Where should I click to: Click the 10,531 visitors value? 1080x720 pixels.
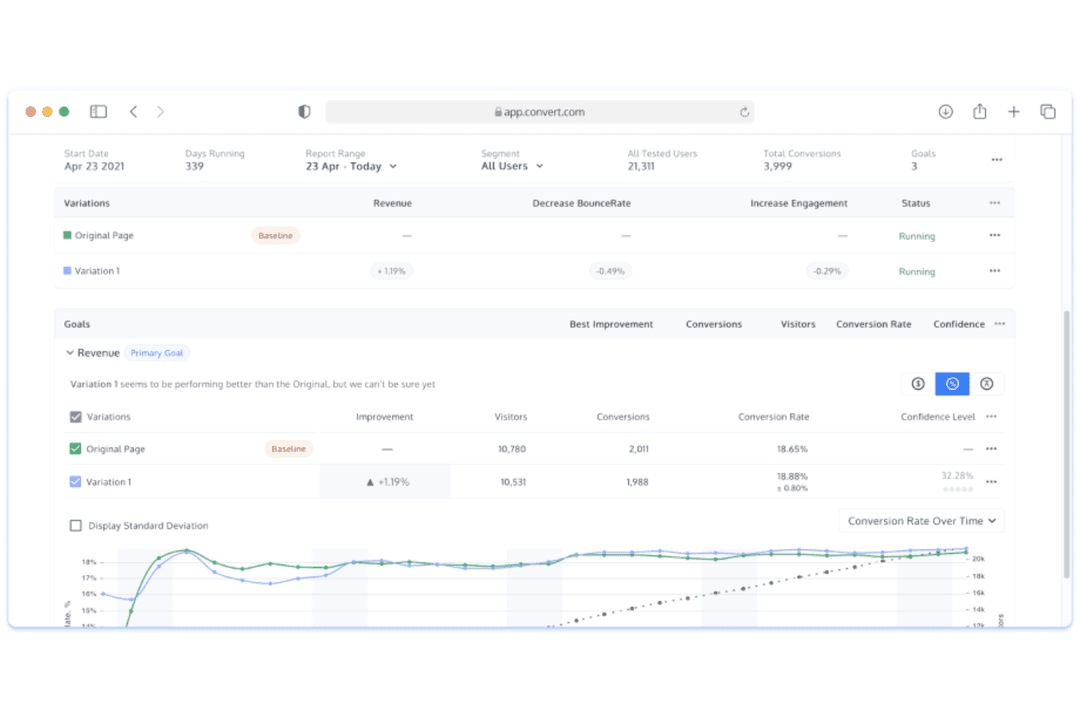click(513, 482)
